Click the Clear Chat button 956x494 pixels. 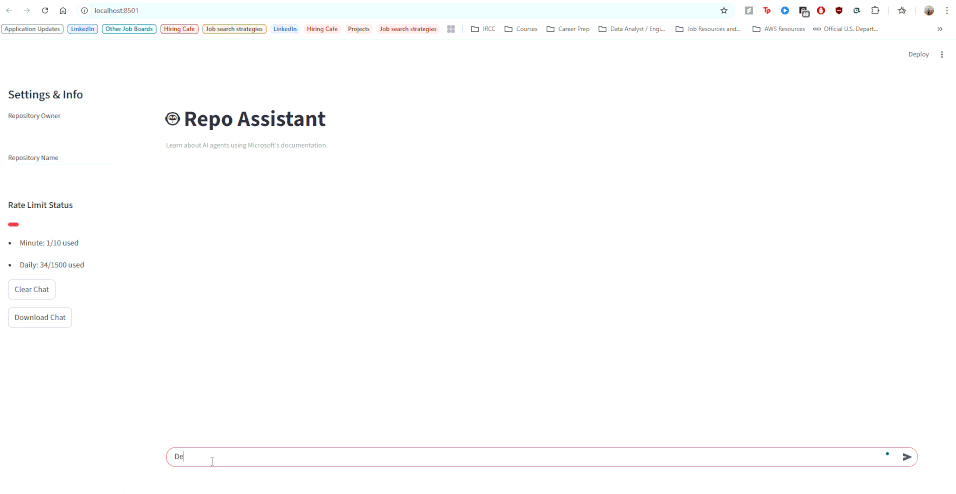(32, 290)
